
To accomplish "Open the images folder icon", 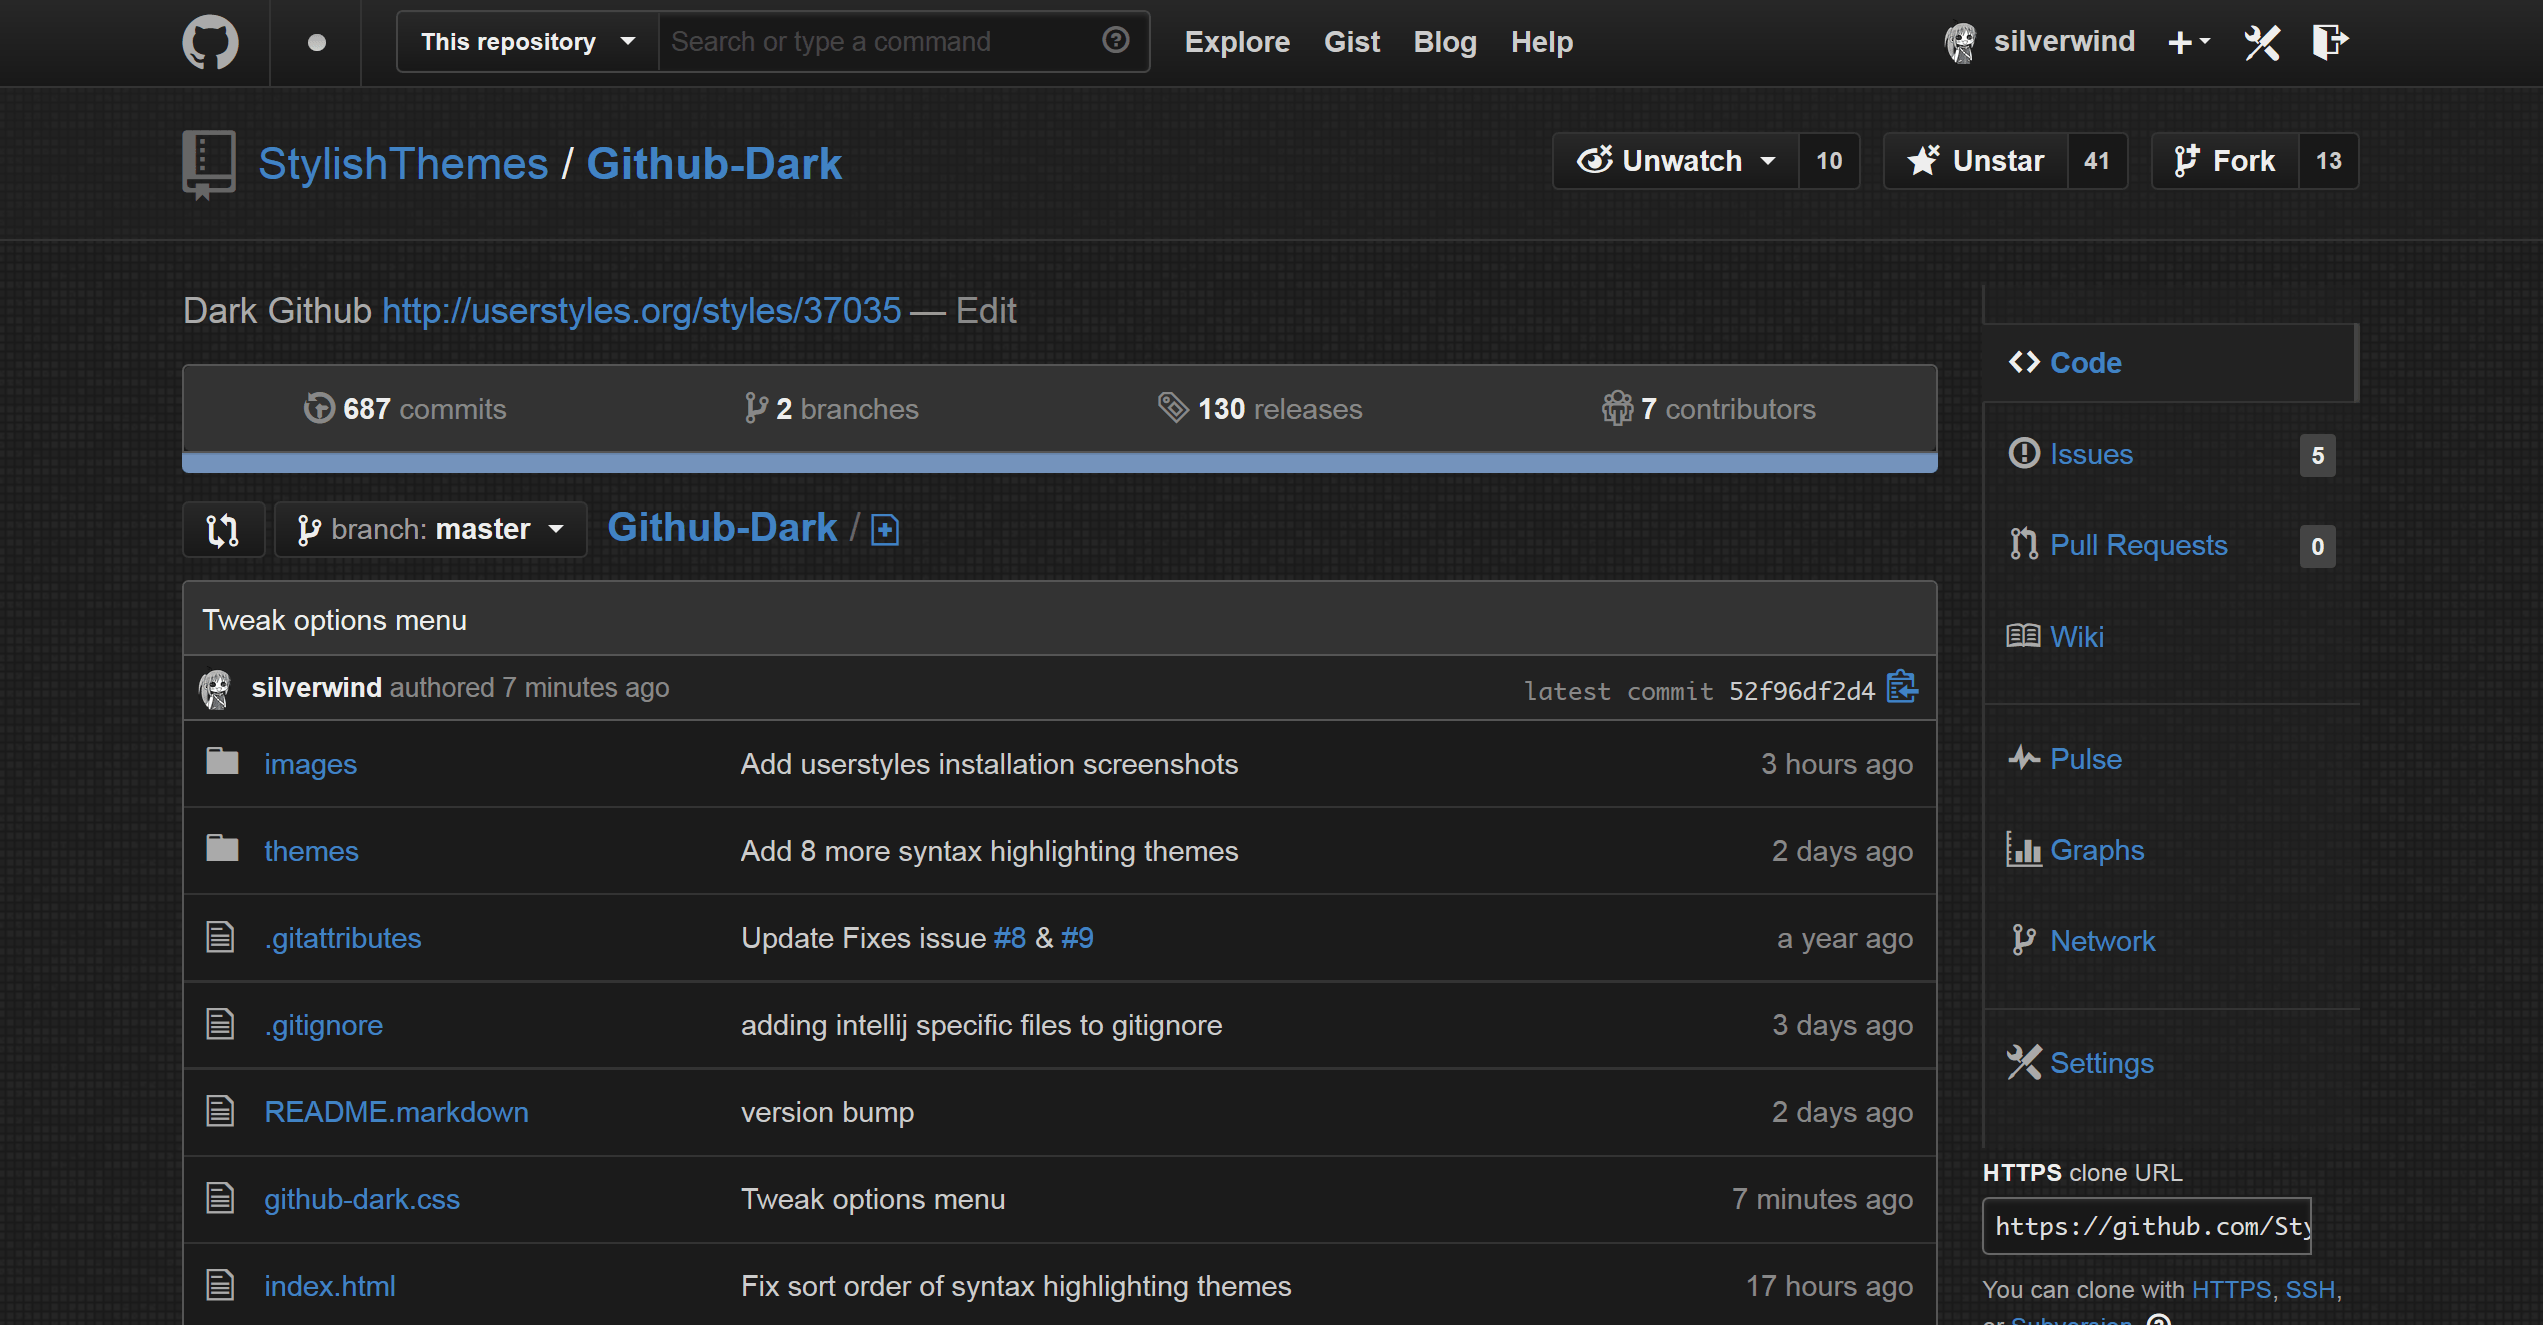I will tap(222, 762).
